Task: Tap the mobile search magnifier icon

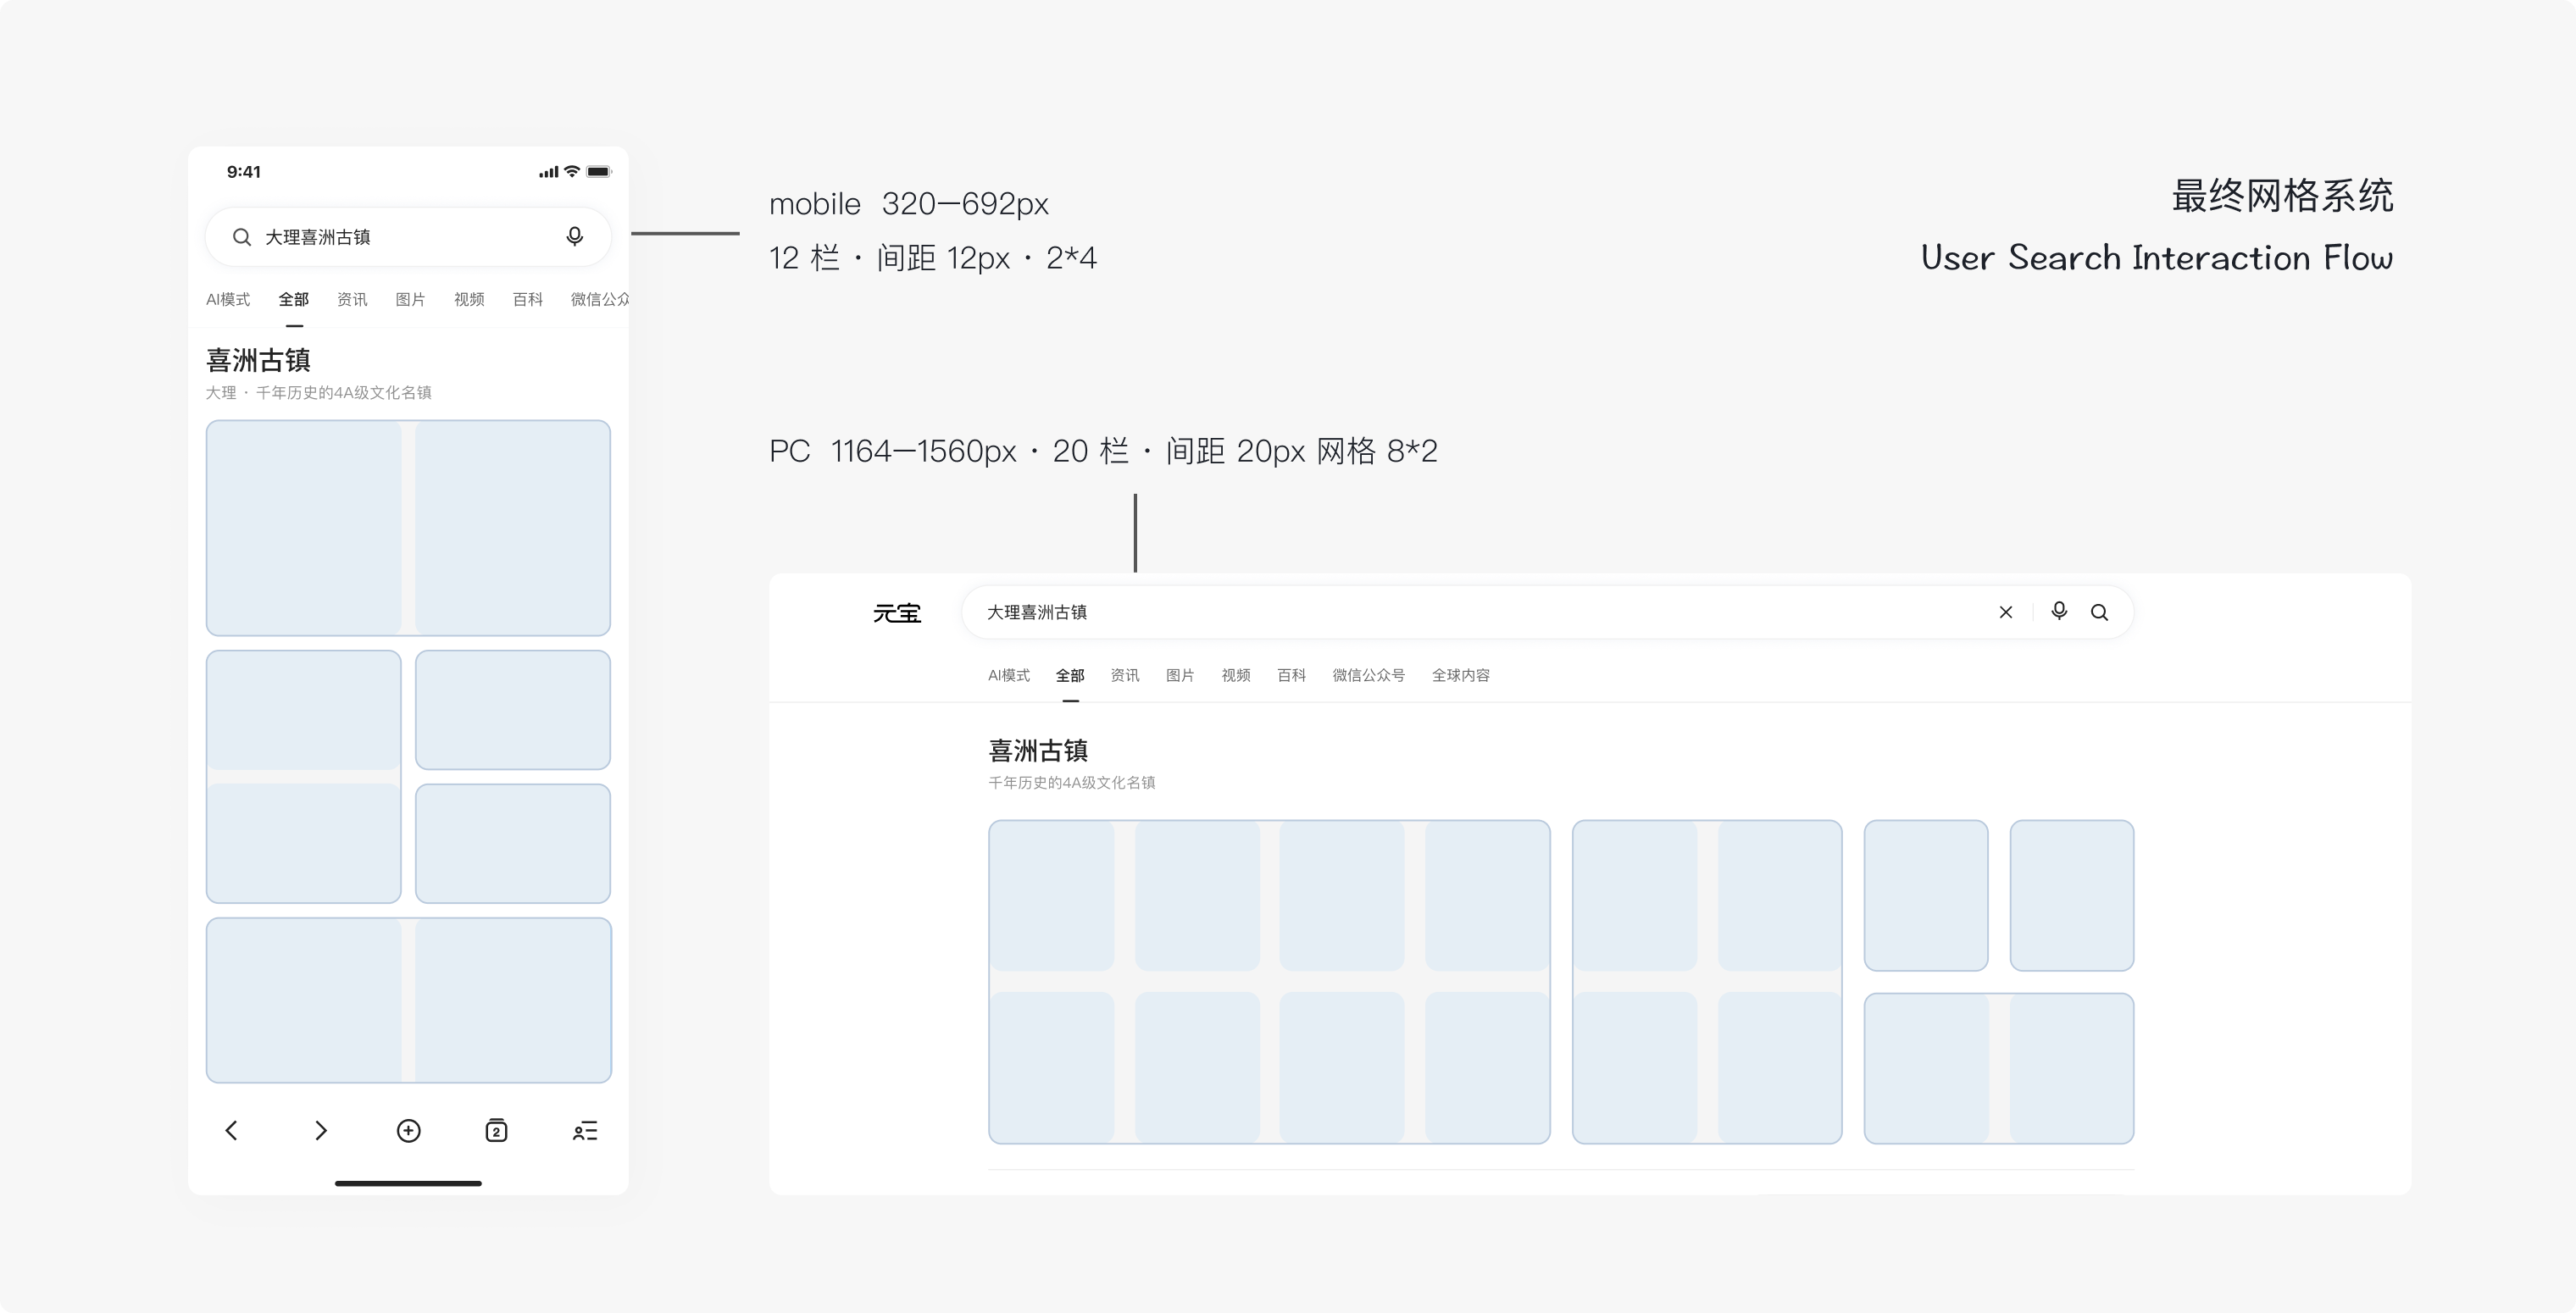Action: click(241, 237)
